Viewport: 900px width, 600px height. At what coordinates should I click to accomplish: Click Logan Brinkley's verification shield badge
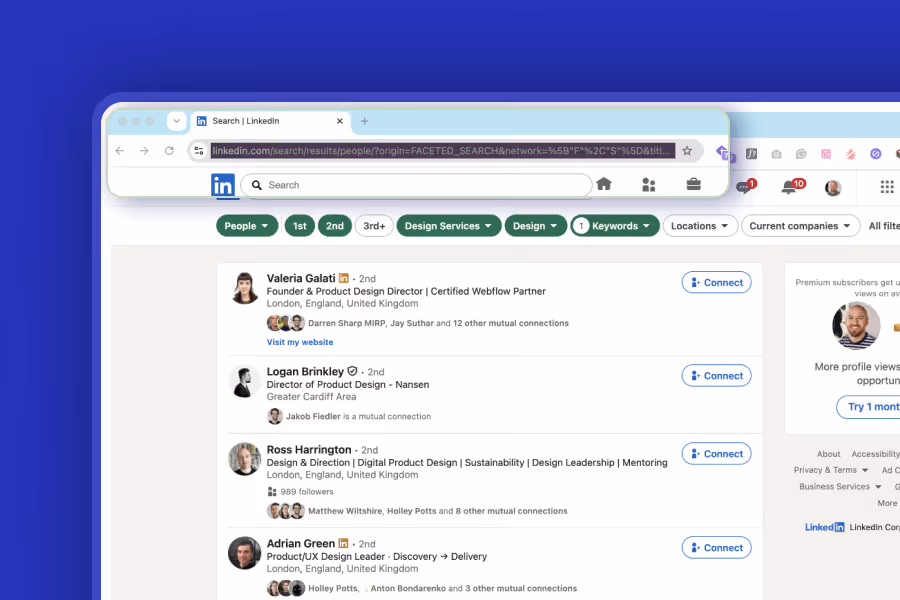click(352, 371)
